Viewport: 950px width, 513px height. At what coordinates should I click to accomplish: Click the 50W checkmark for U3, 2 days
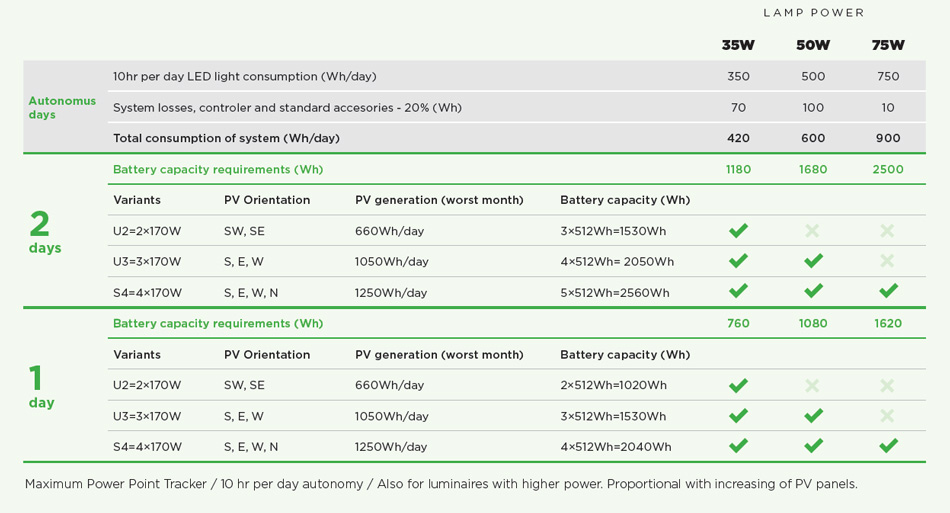(813, 261)
